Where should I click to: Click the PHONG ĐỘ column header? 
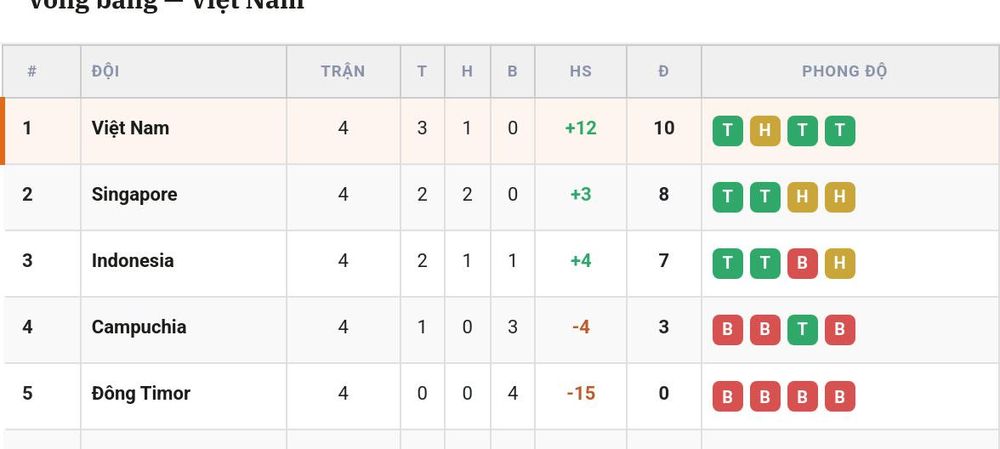pyautogui.click(x=844, y=71)
